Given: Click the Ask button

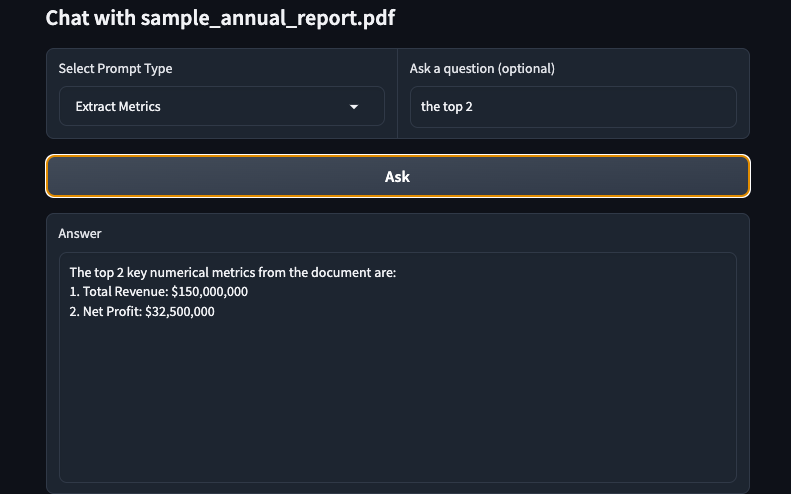Looking at the screenshot, I should pos(398,176).
